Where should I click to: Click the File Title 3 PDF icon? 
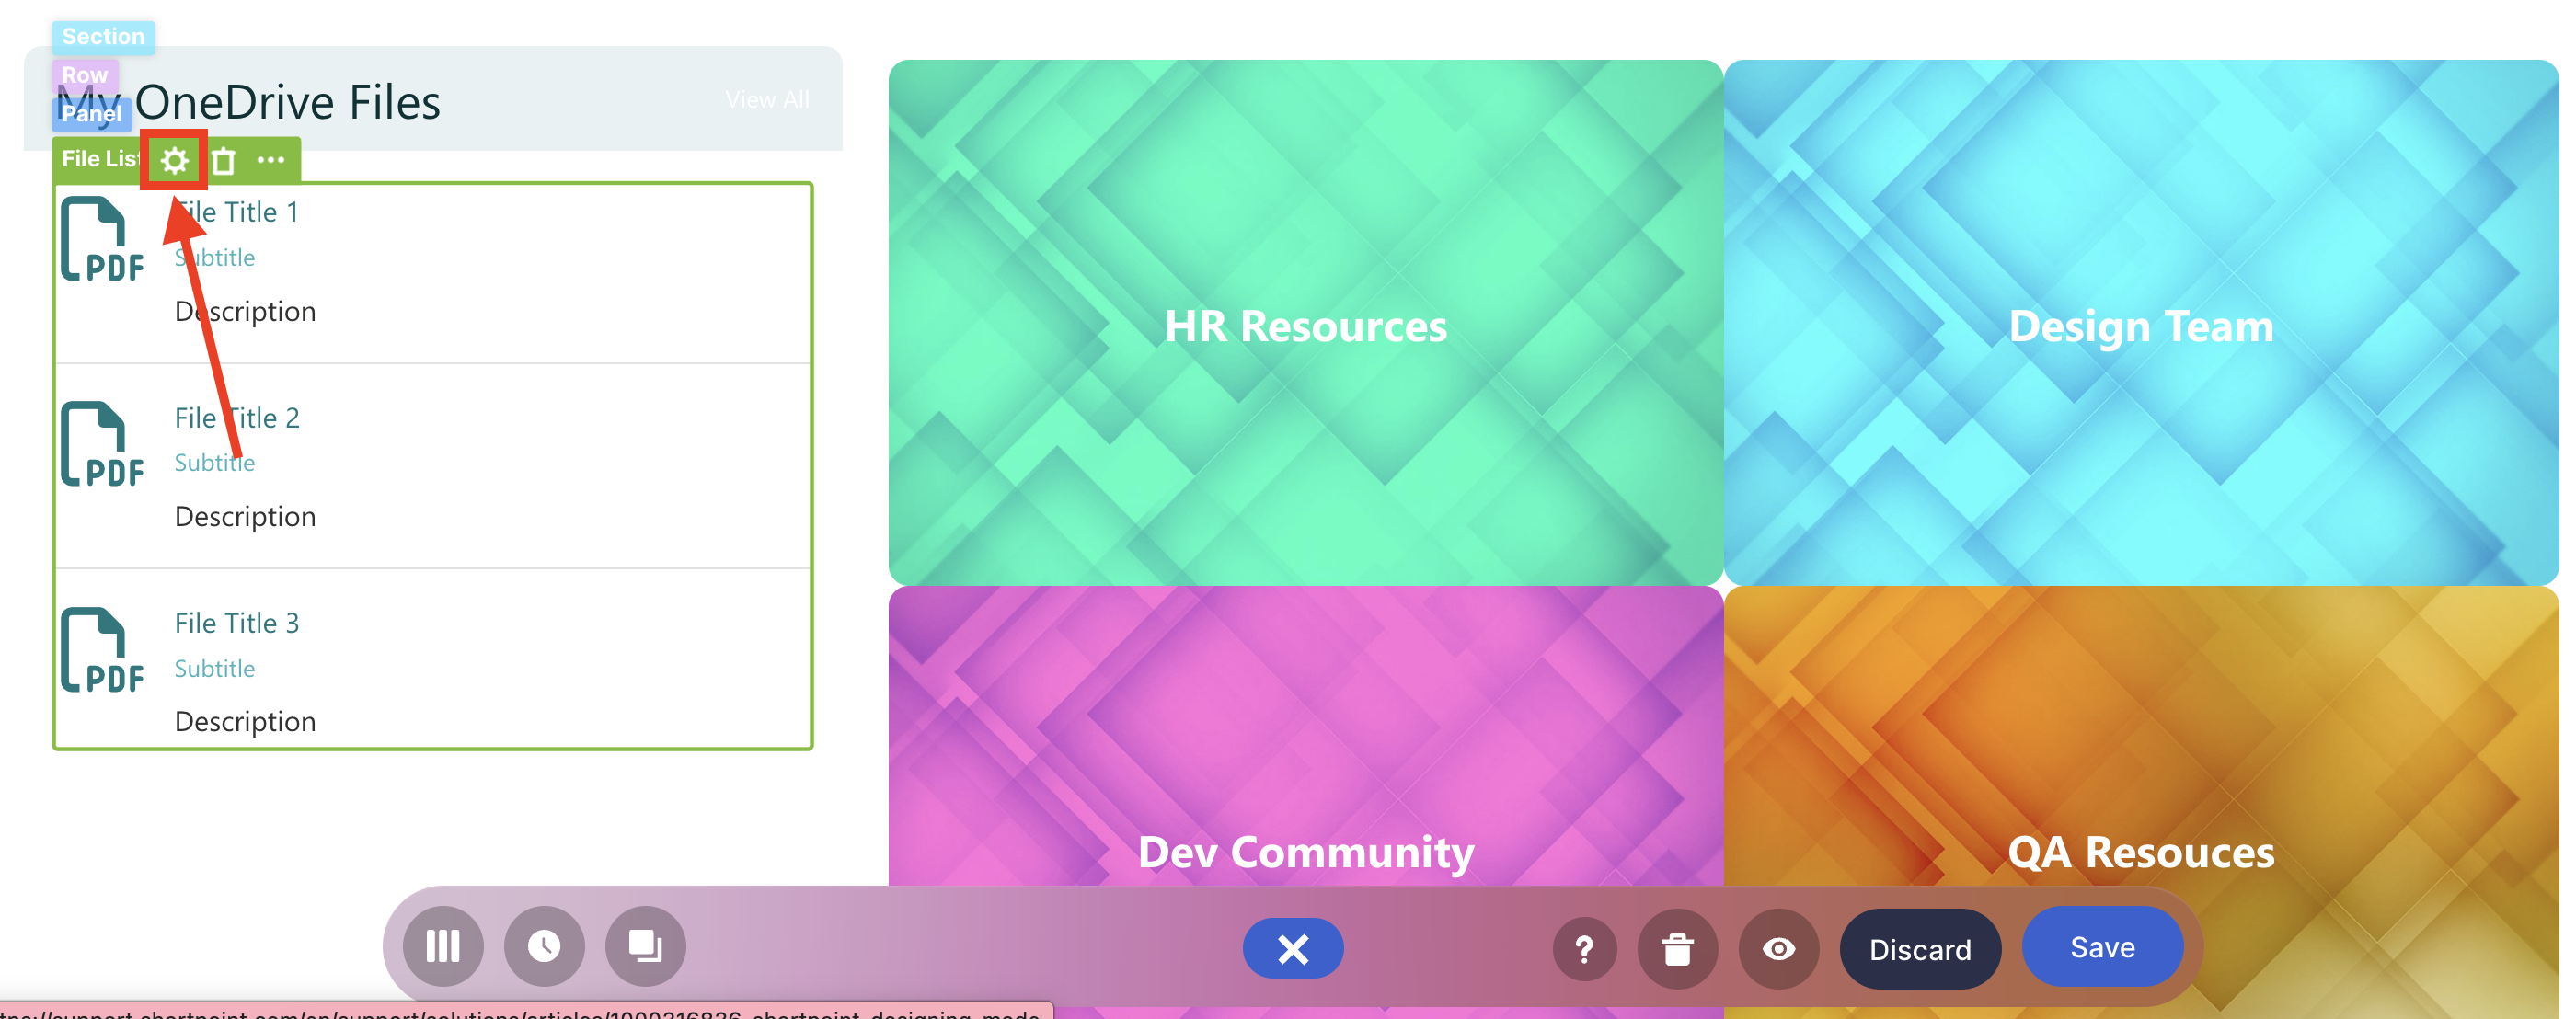coord(102,650)
